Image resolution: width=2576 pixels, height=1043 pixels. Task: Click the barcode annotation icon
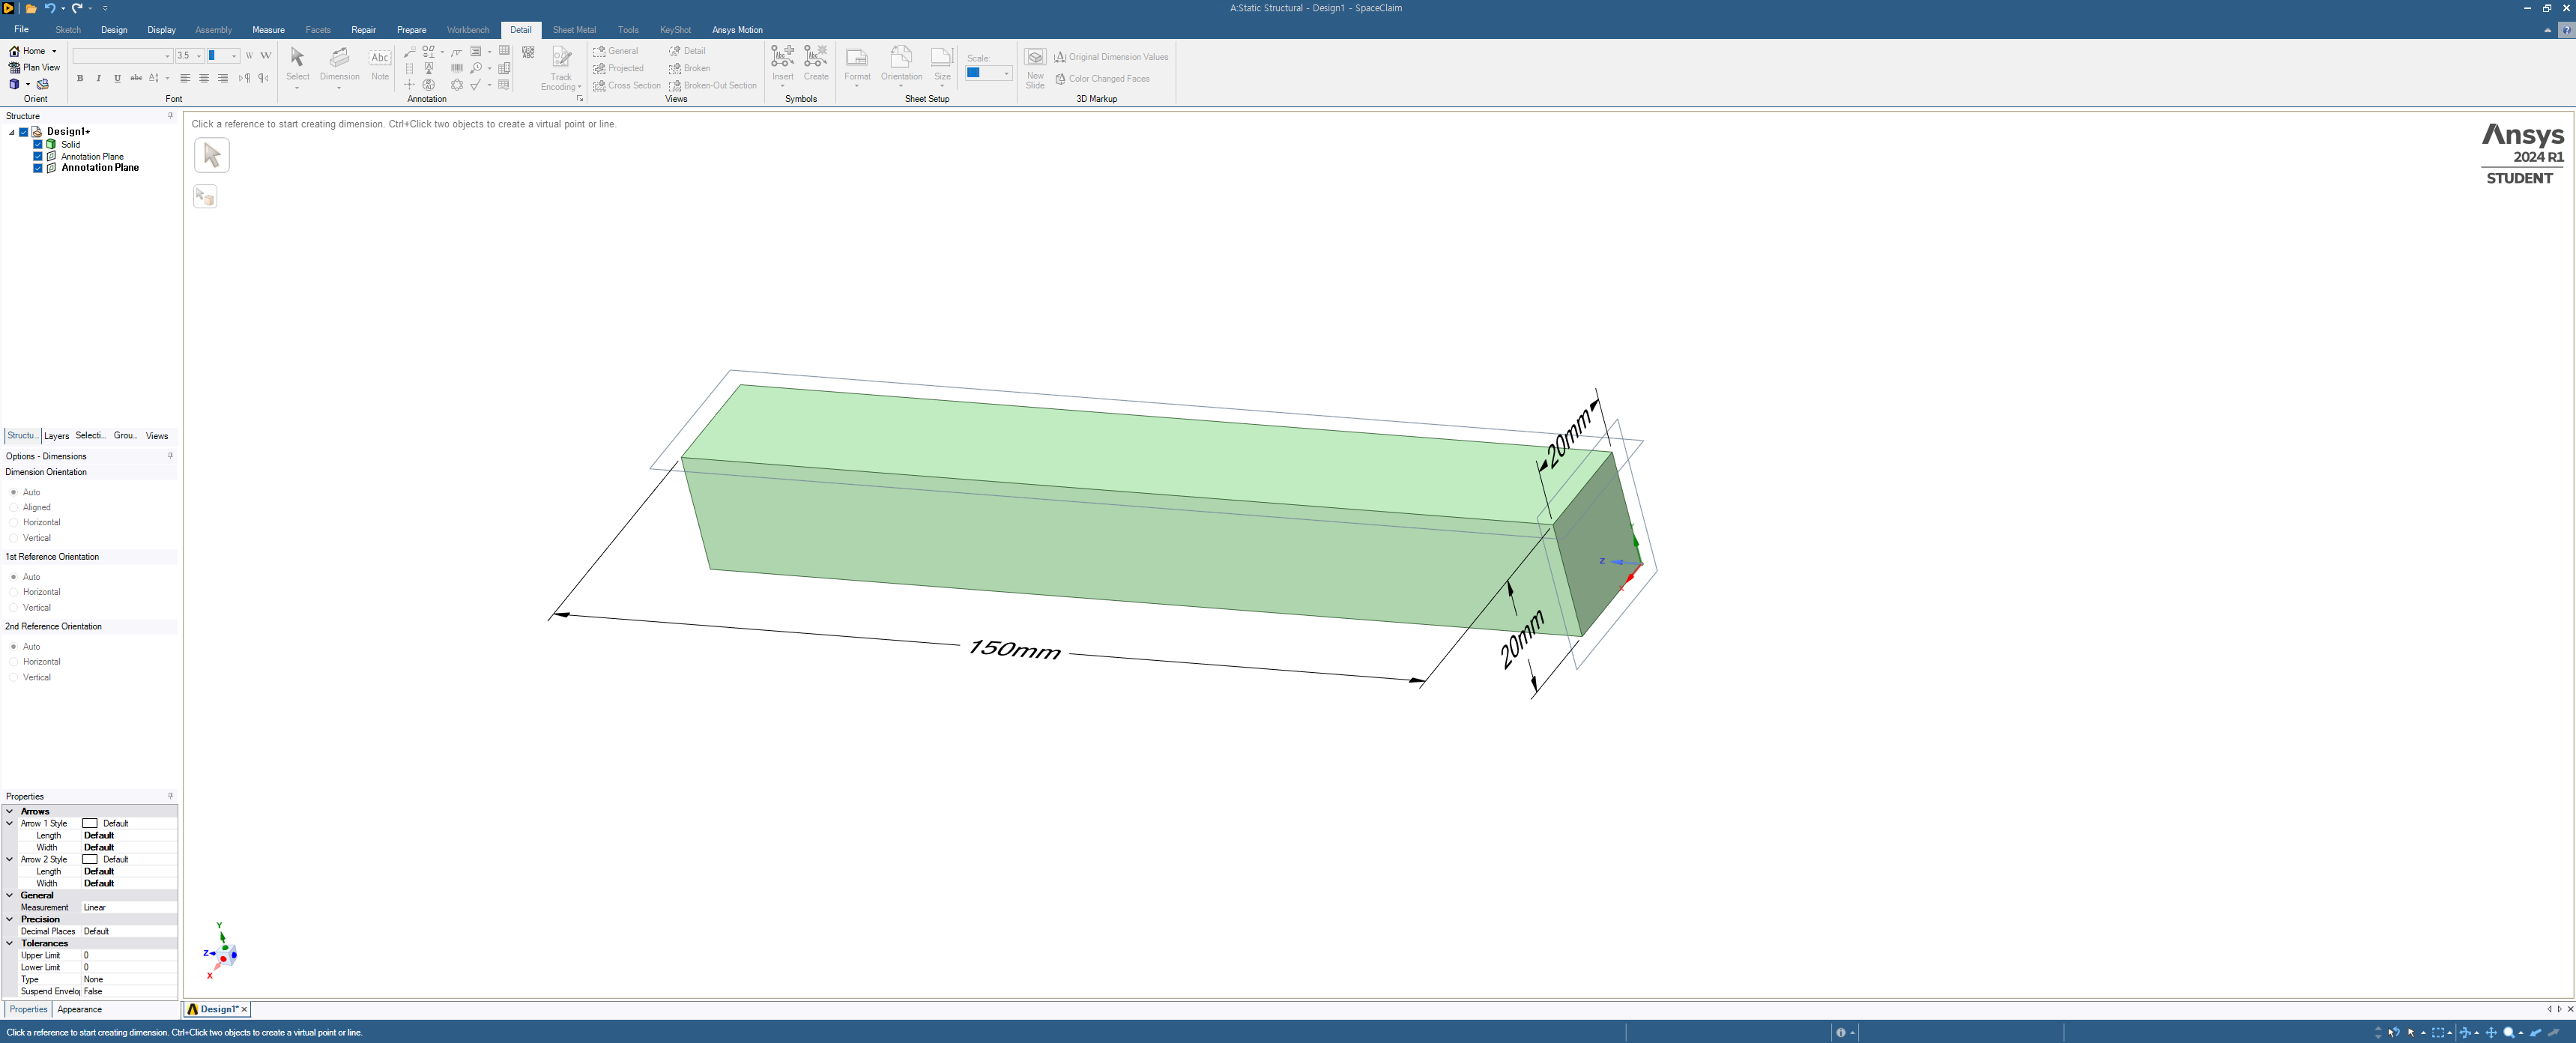457,68
